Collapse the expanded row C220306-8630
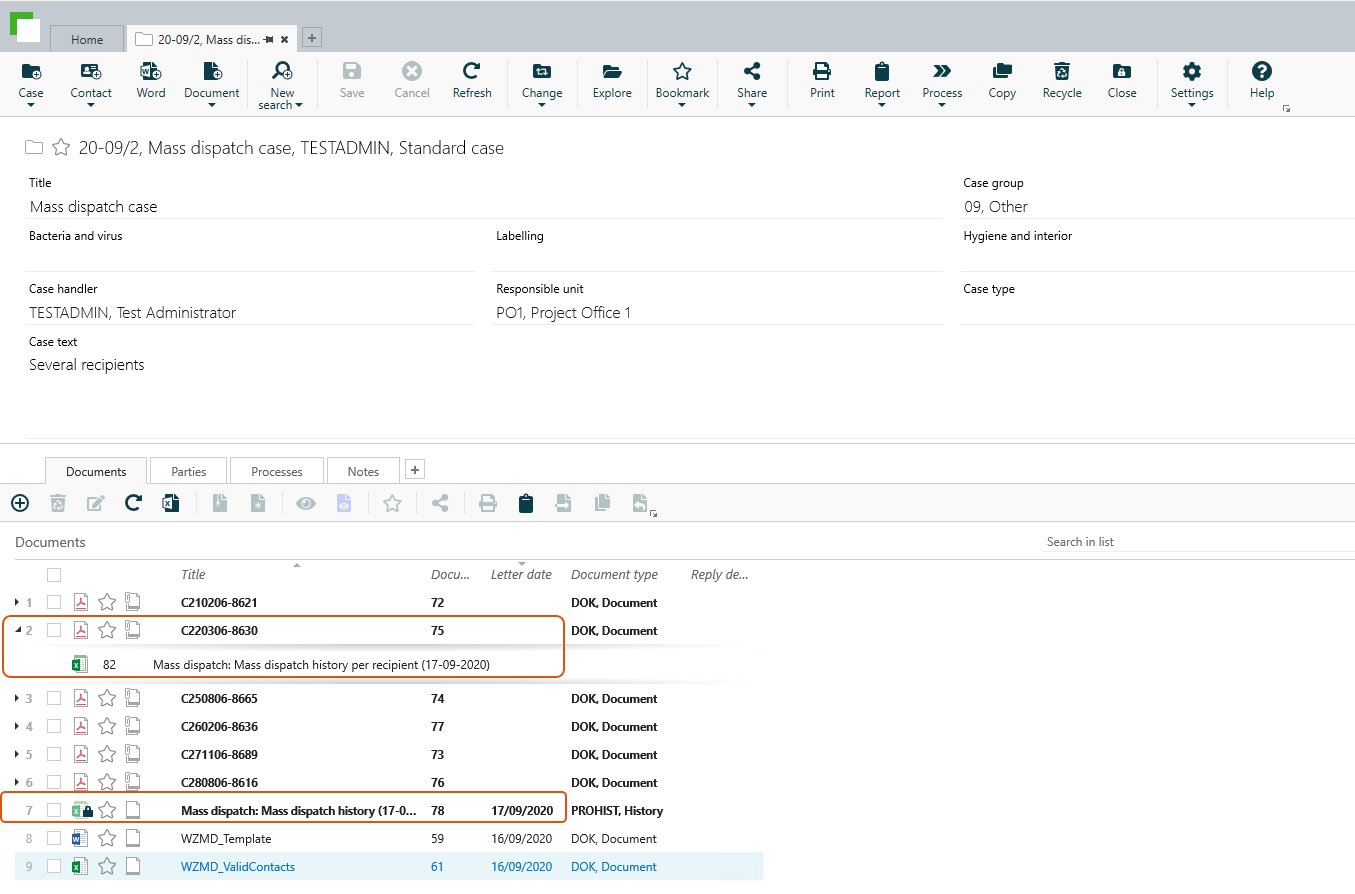1355x894 pixels. [x=17, y=630]
